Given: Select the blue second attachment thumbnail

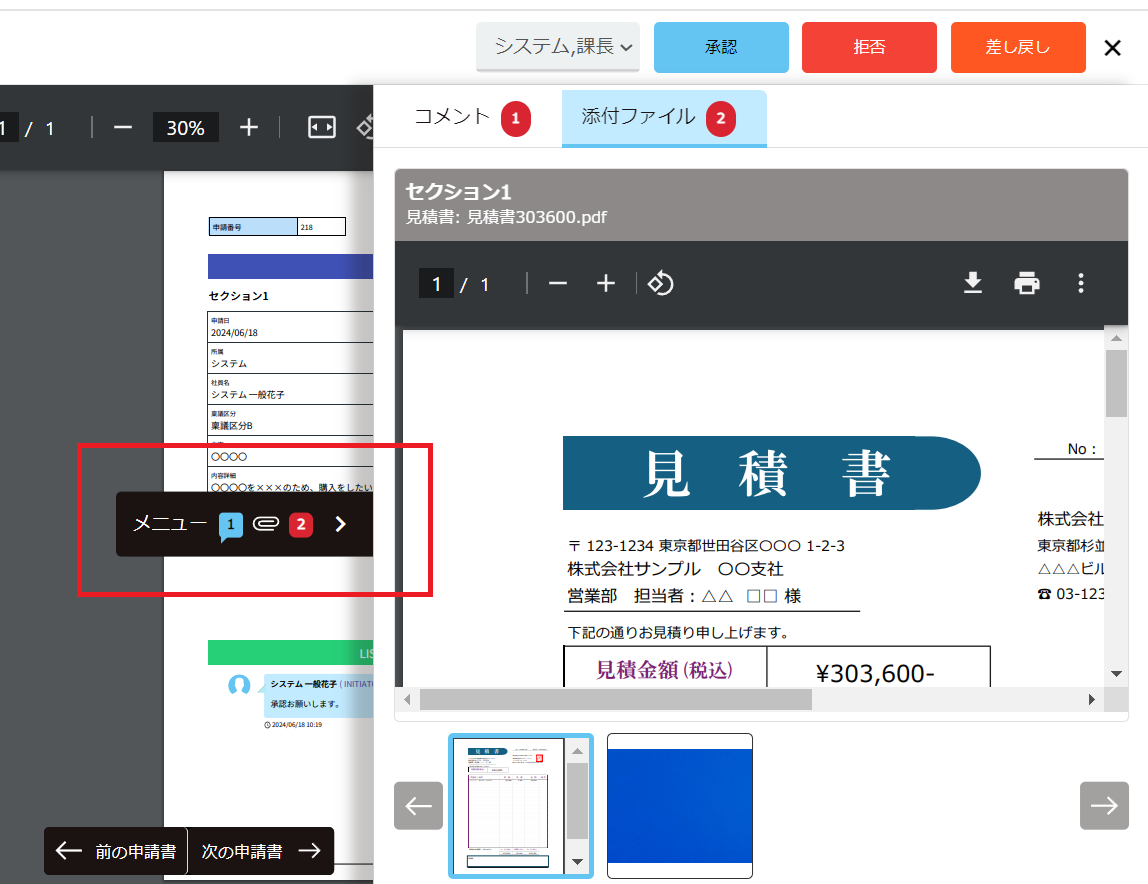Looking at the screenshot, I should pyautogui.click(x=679, y=806).
